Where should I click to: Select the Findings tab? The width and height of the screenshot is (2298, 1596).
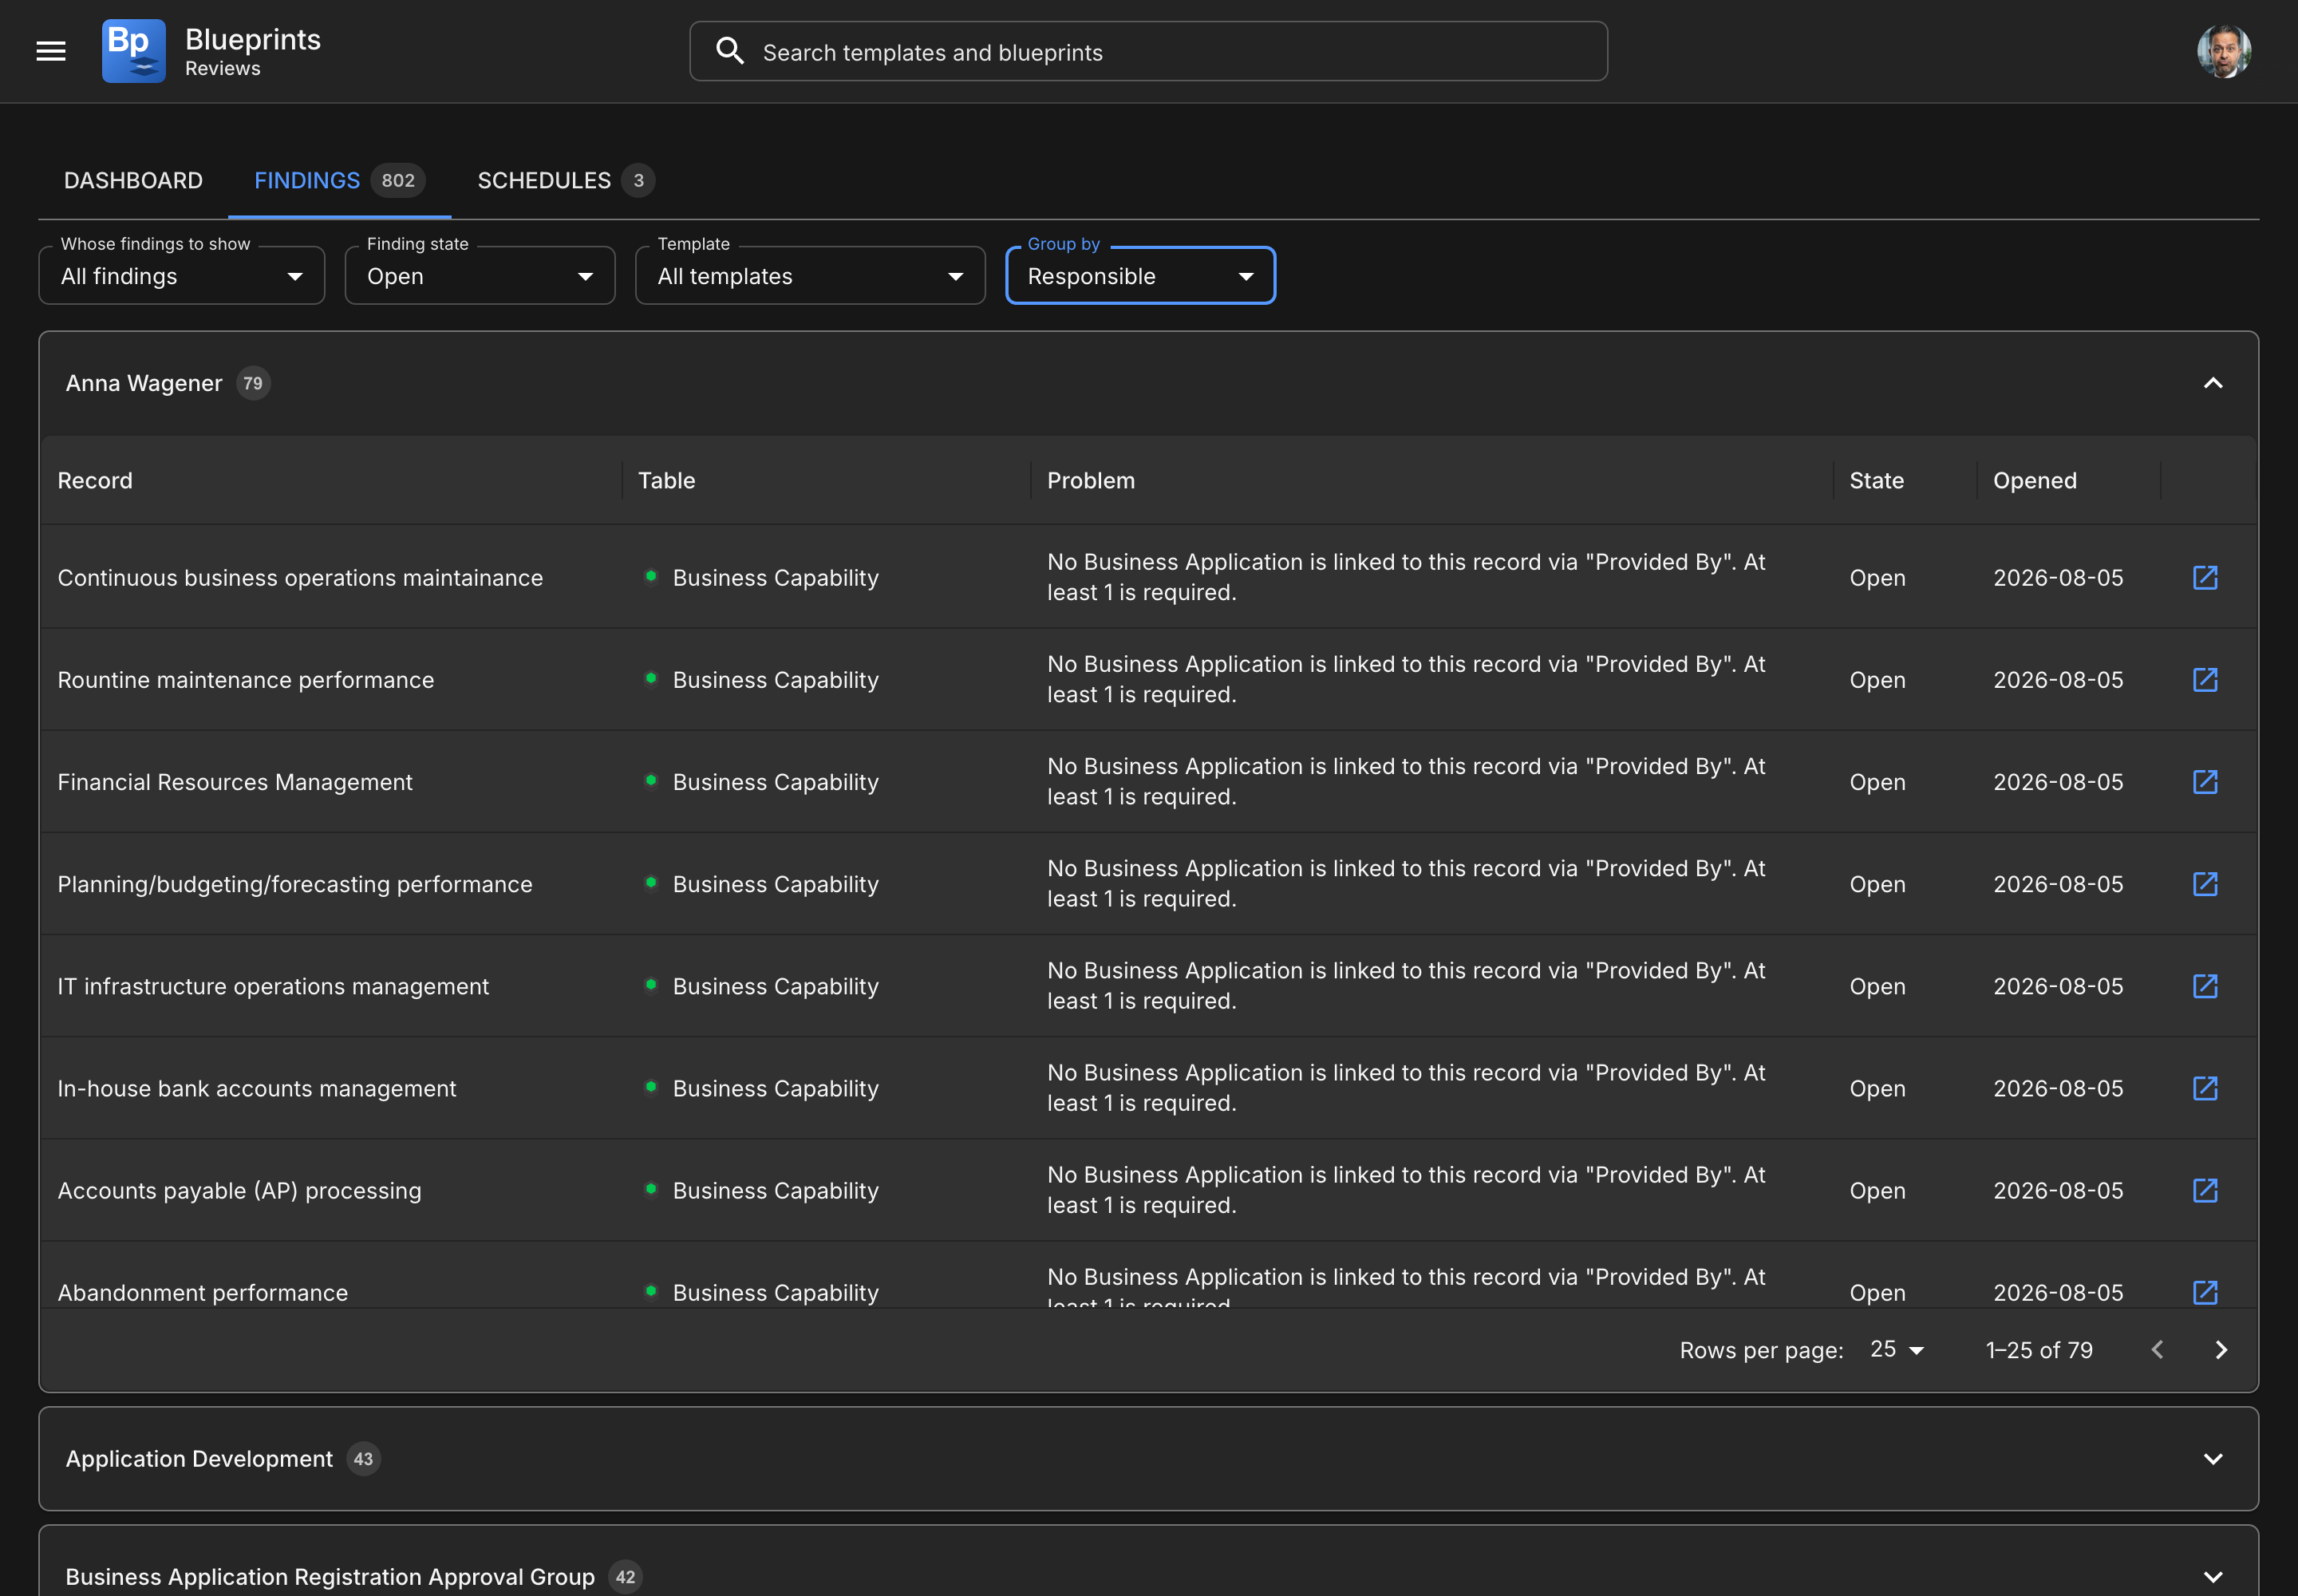pyautogui.click(x=339, y=180)
